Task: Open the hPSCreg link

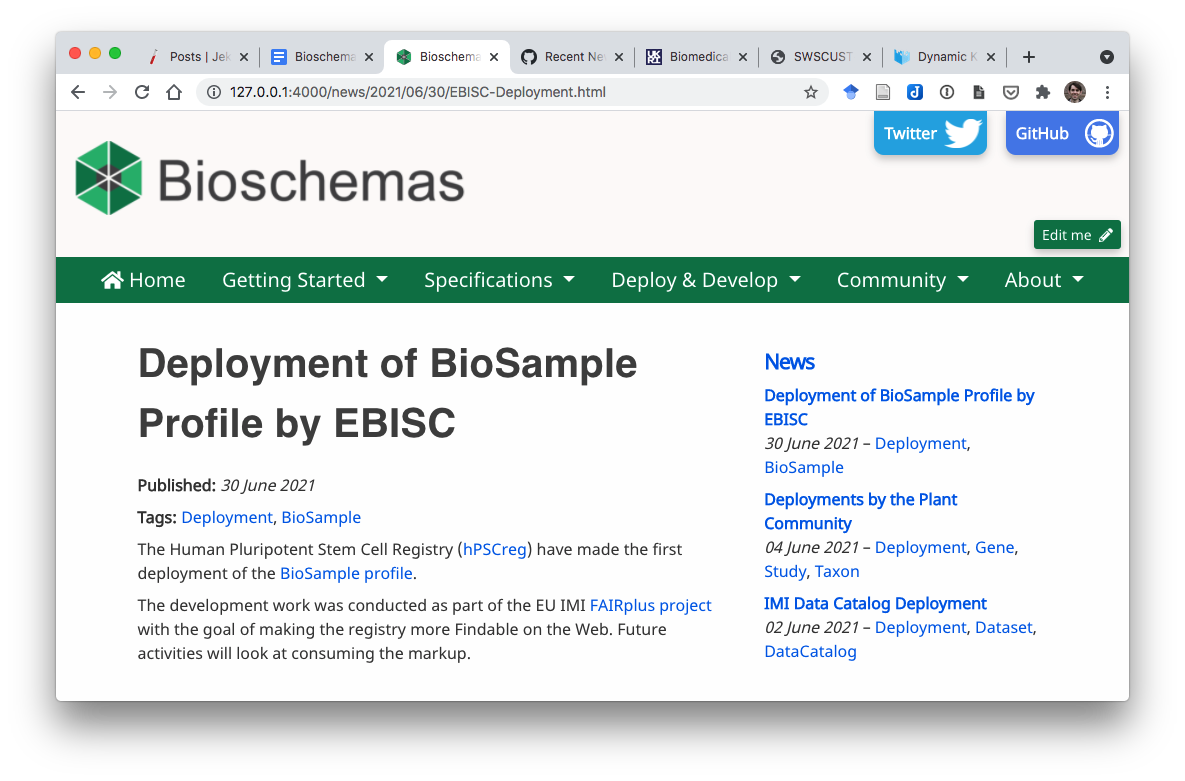Action: pyautogui.click(x=494, y=549)
